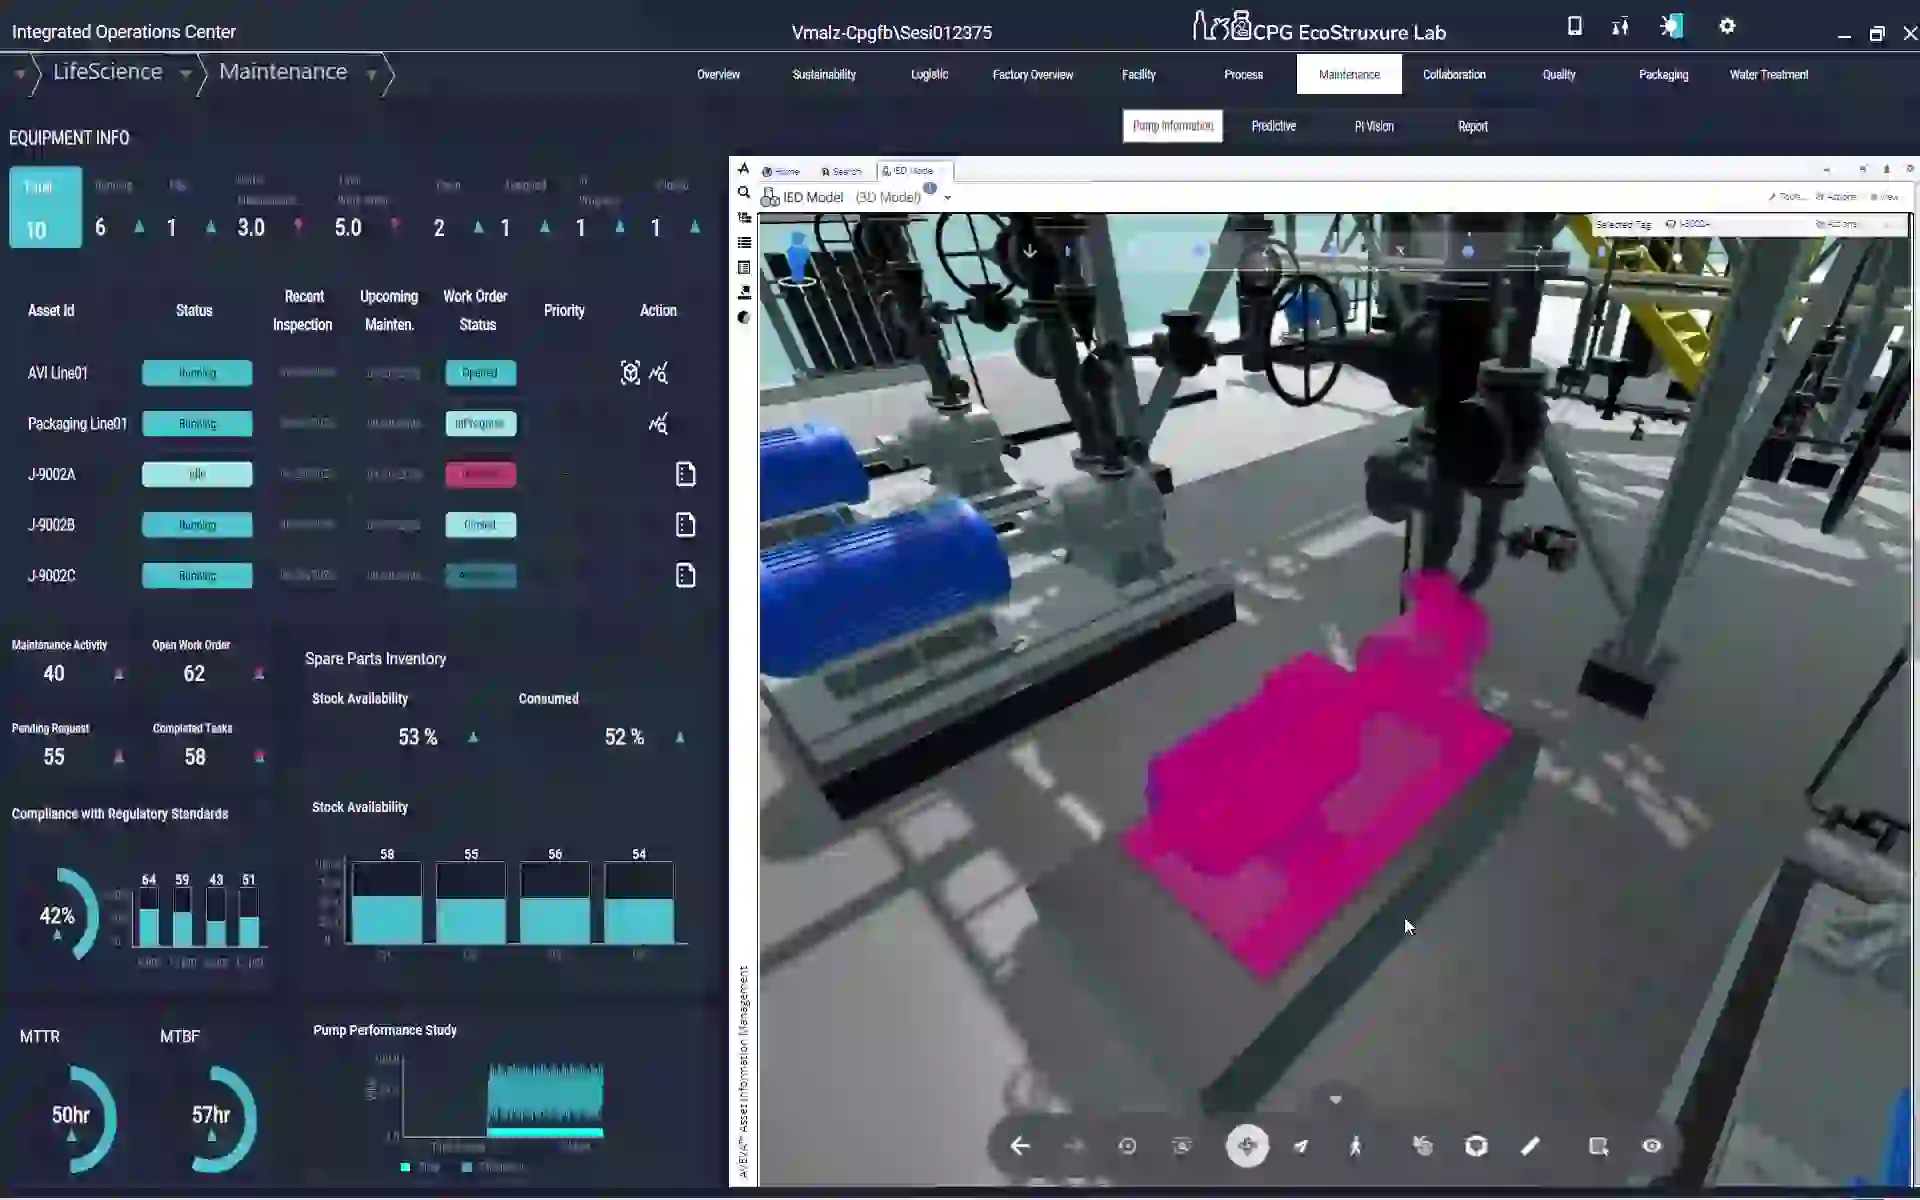Click the list icon in AVEVA left sidebar
This screenshot has height=1200, width=1920.
click(x=744, y=242)
